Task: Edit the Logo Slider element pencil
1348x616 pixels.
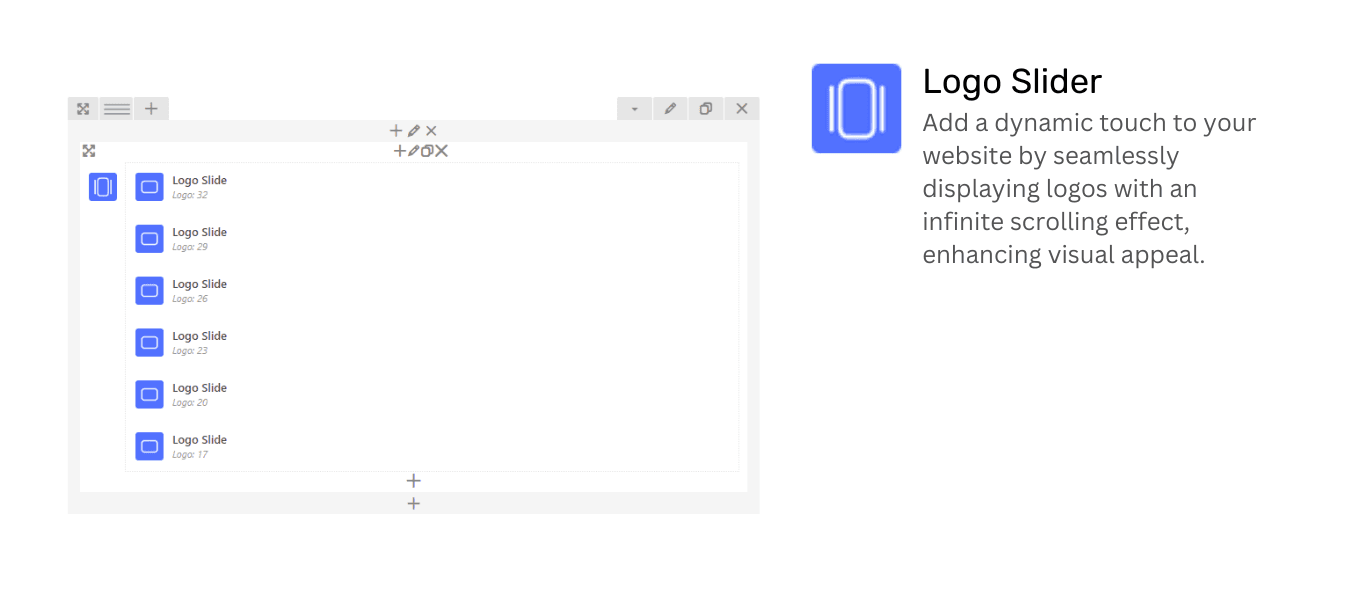Action: point(413,151)
